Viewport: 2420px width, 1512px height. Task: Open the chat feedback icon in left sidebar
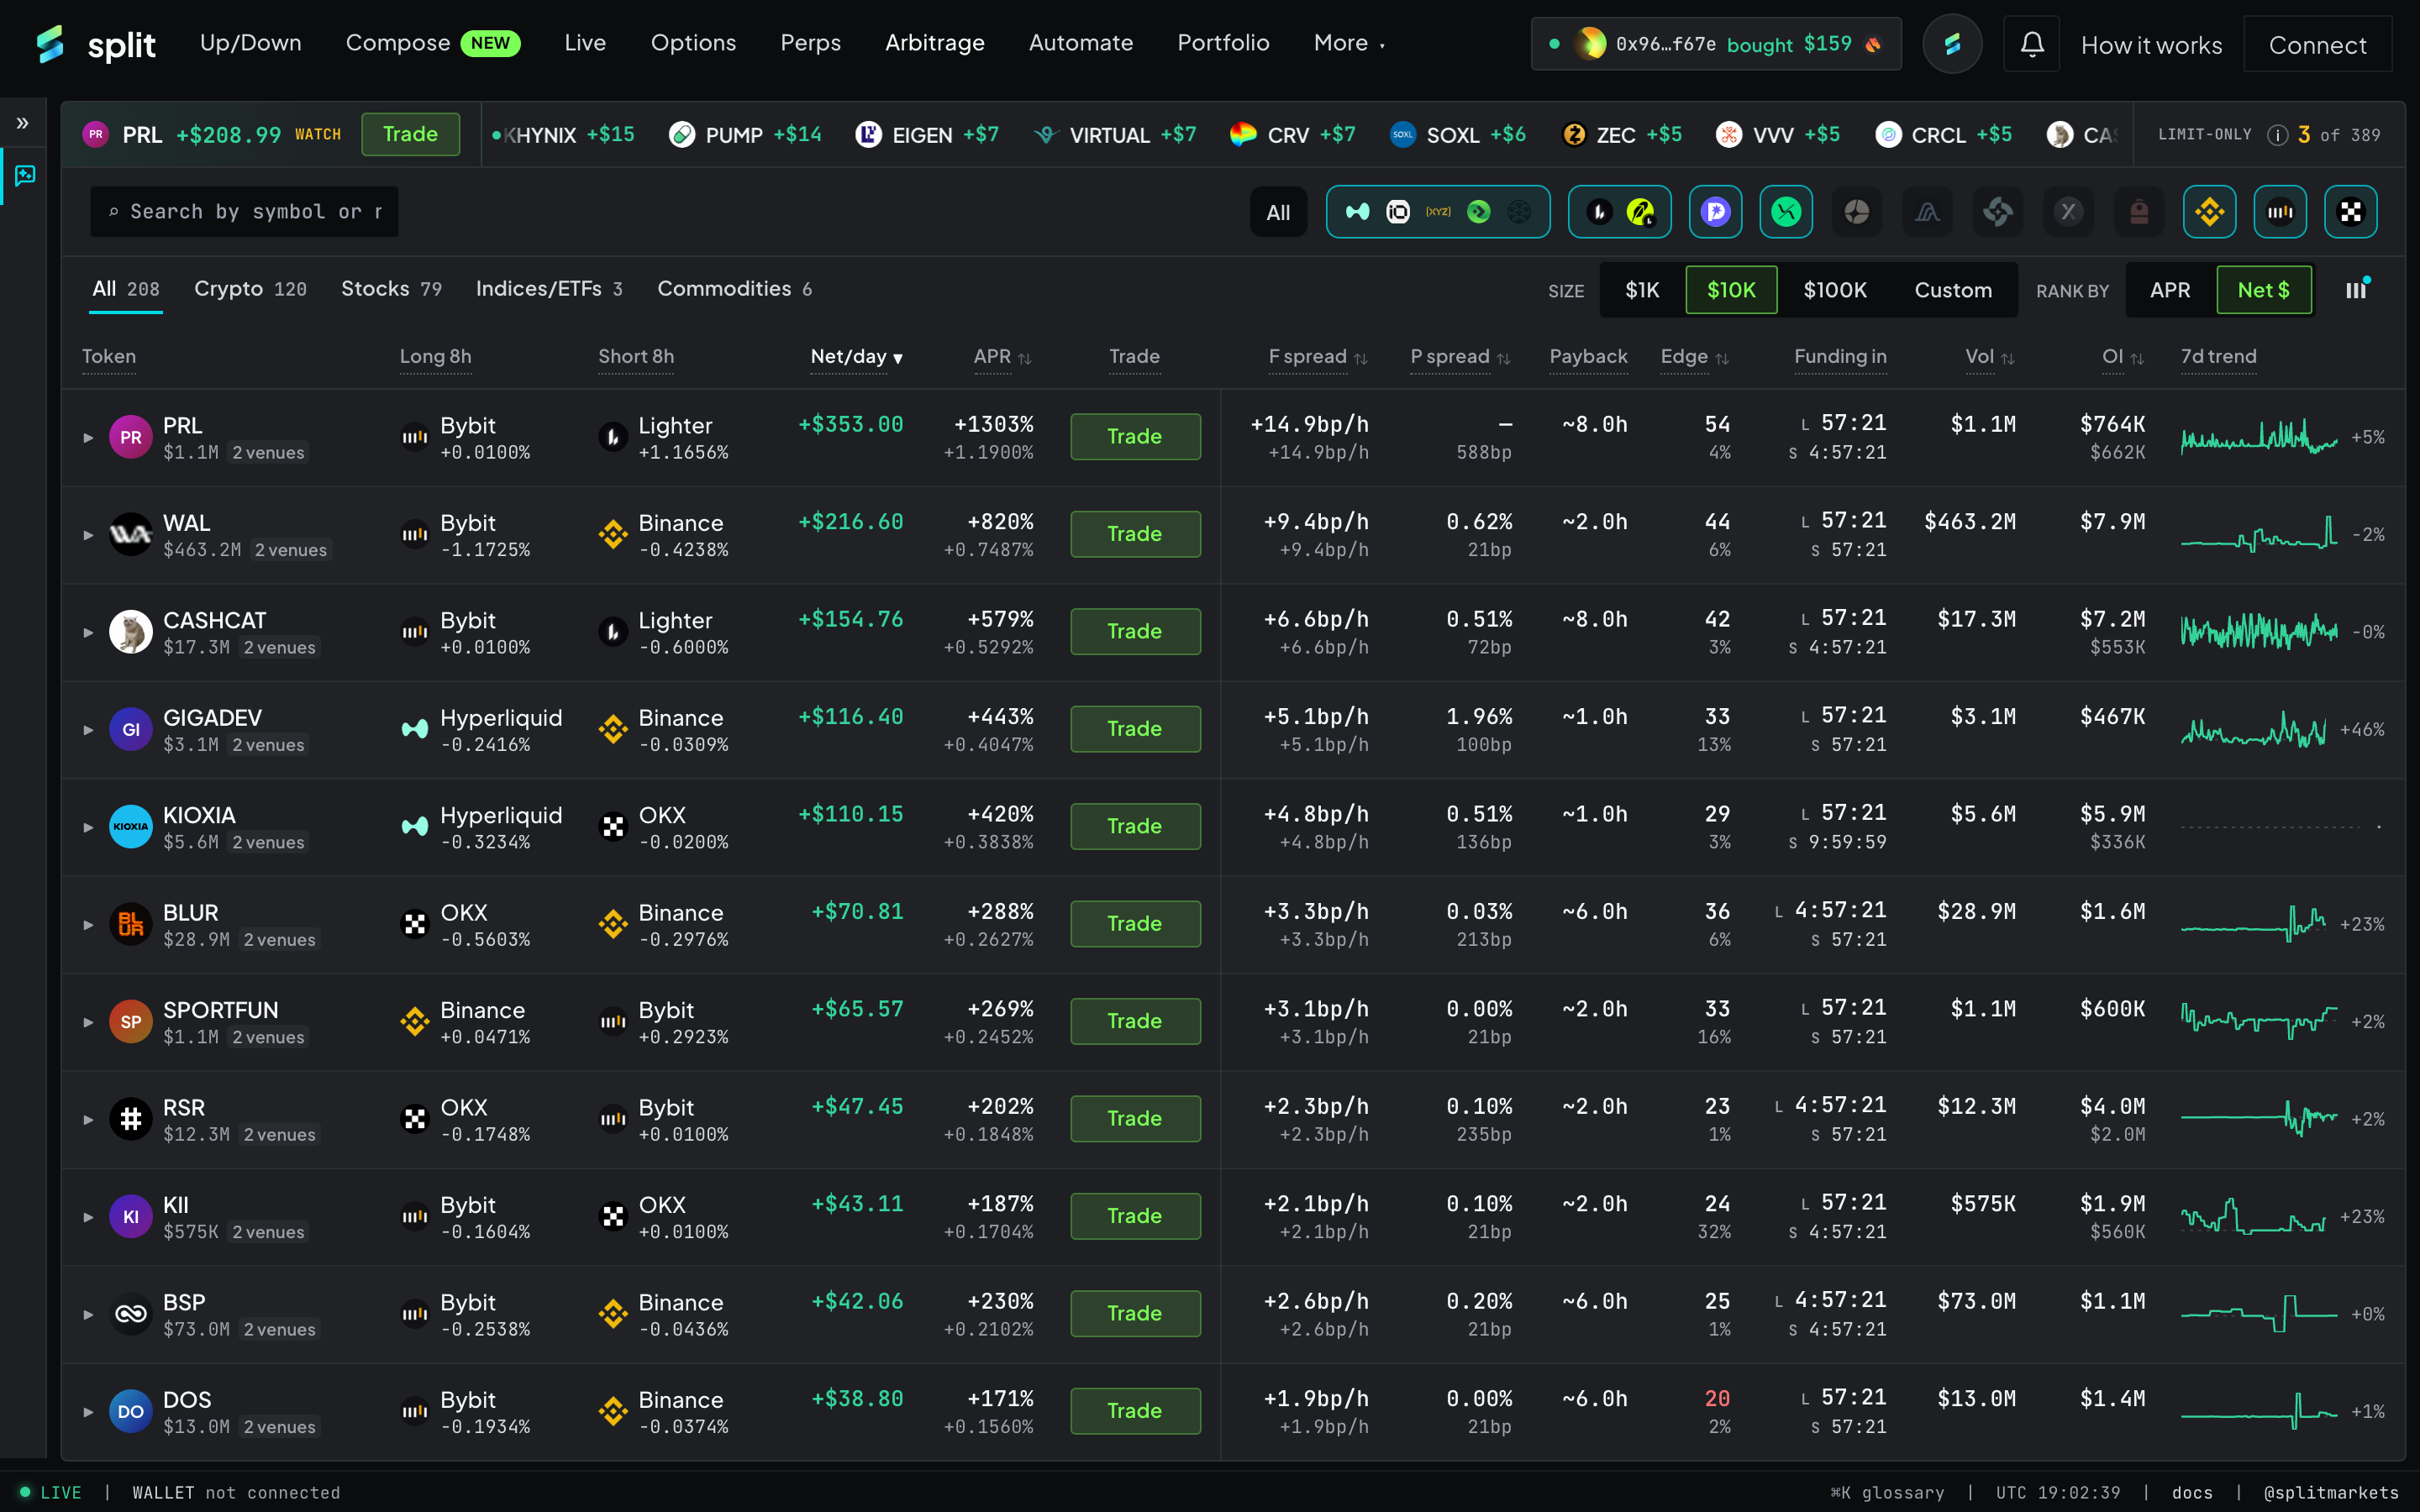click(25, 176)
